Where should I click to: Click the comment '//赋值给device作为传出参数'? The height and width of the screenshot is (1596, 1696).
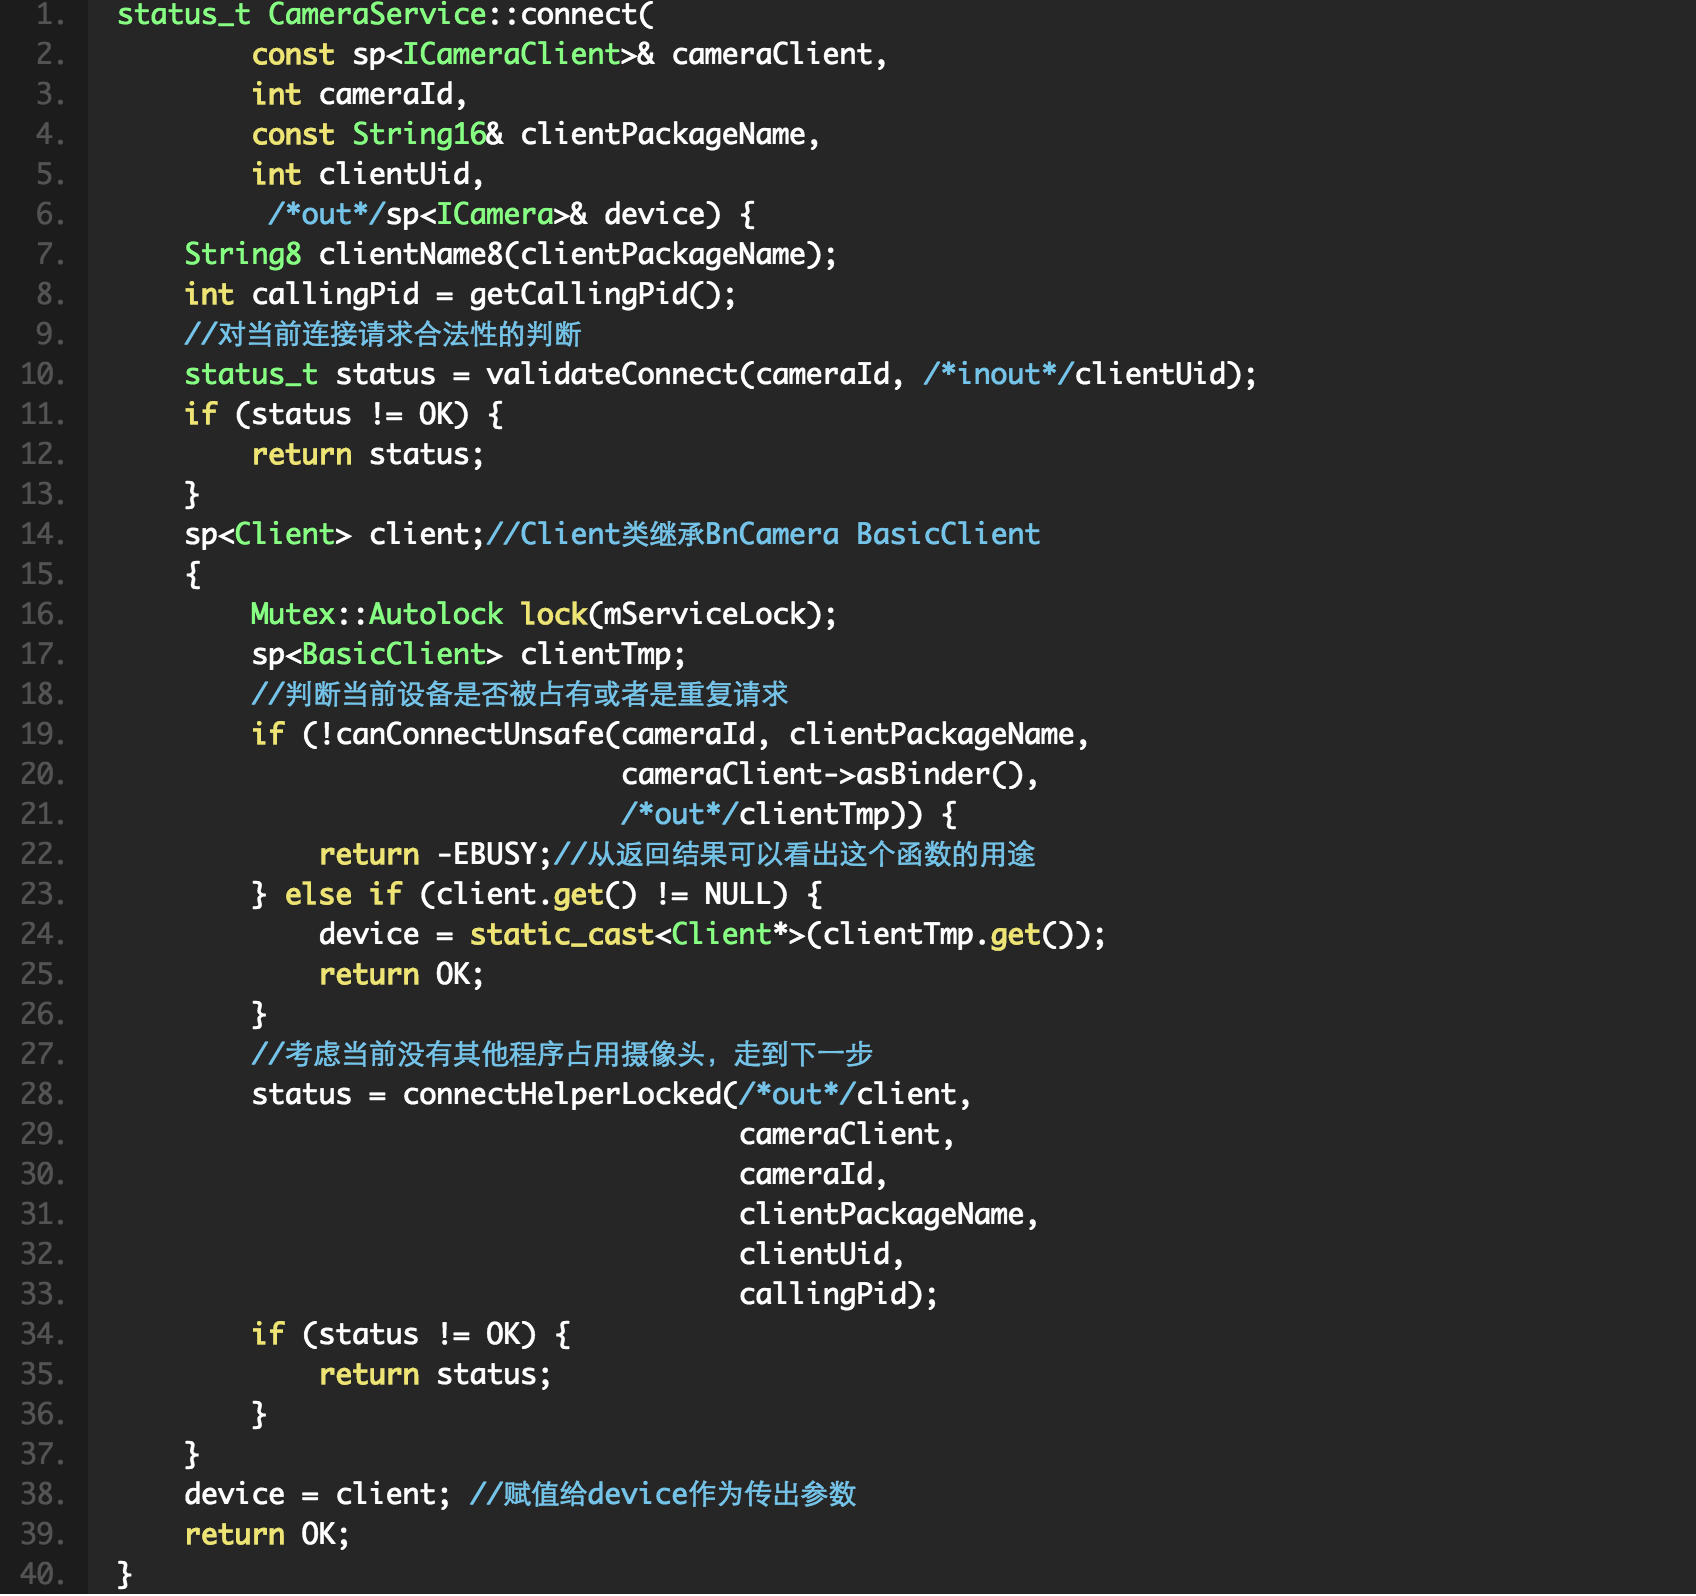663,1494
